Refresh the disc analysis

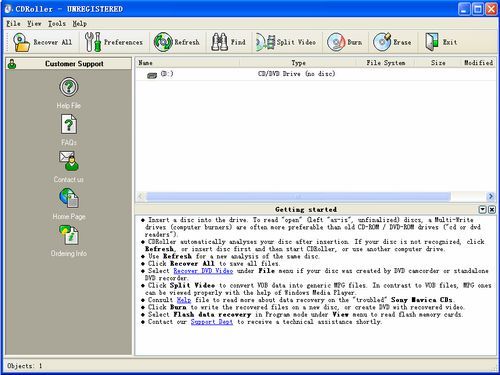pos(163,42)
